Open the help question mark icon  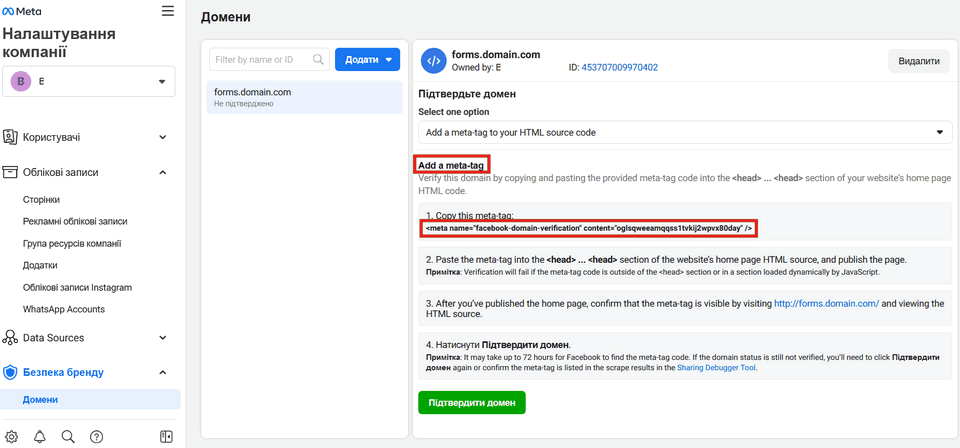point(97,437)
